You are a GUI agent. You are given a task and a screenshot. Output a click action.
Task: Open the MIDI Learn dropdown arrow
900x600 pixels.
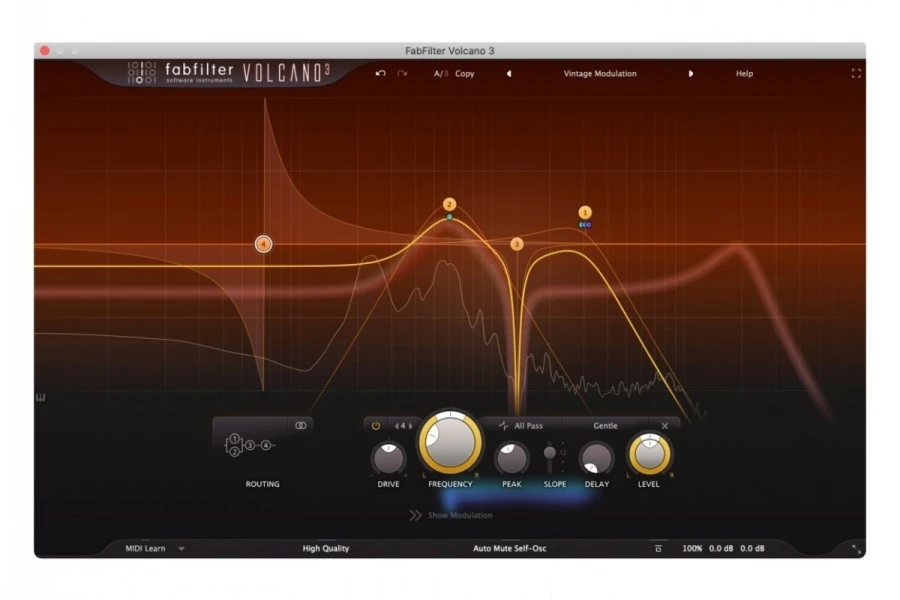181,549
